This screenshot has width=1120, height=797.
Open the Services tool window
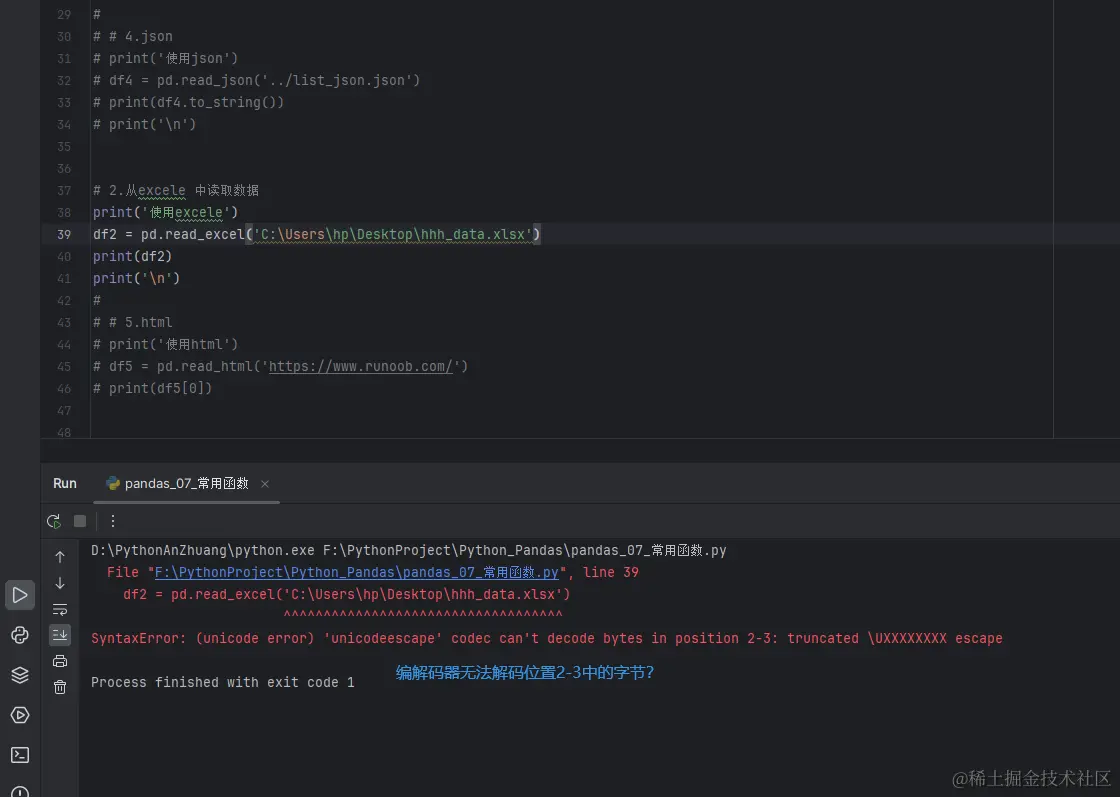[20, 715]
